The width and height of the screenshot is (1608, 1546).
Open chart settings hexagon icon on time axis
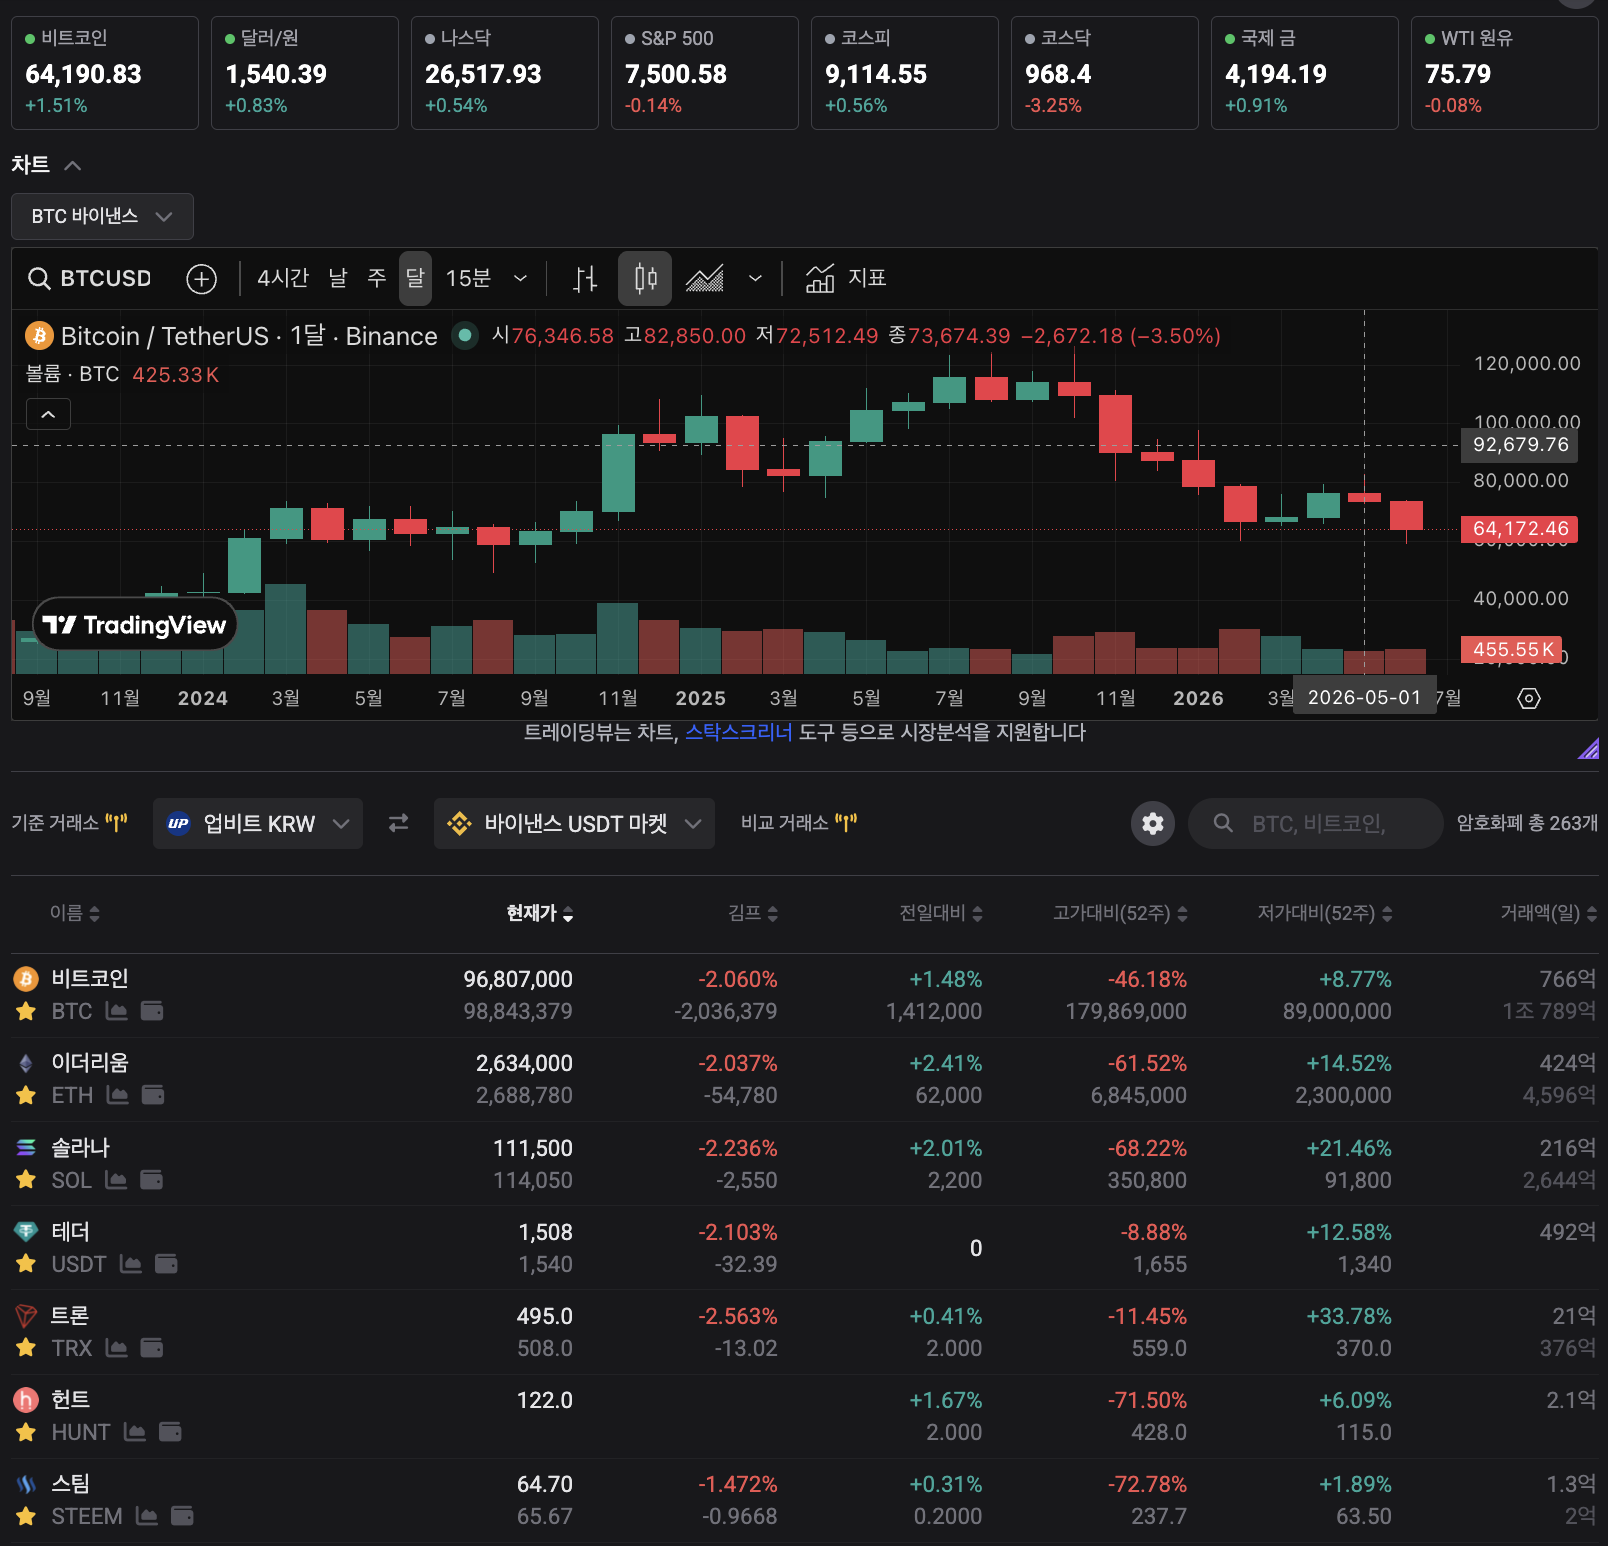point(1529,698)
